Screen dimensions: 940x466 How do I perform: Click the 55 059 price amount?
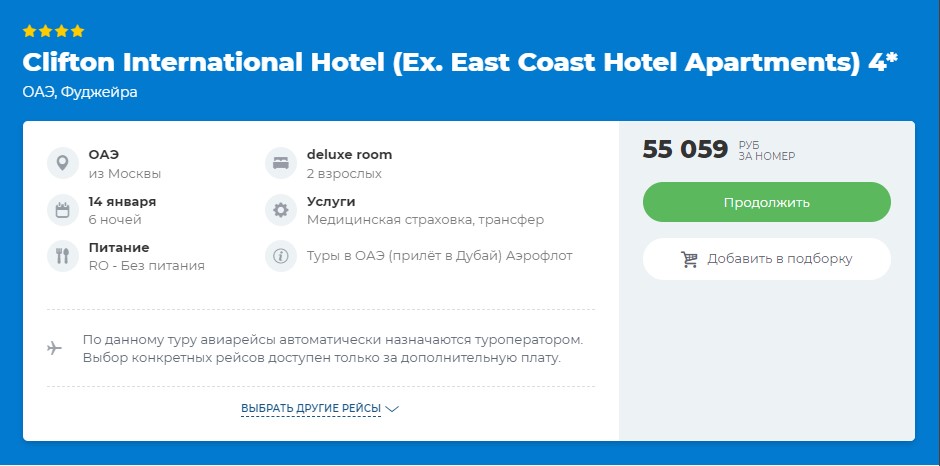(x=685, y=150)
